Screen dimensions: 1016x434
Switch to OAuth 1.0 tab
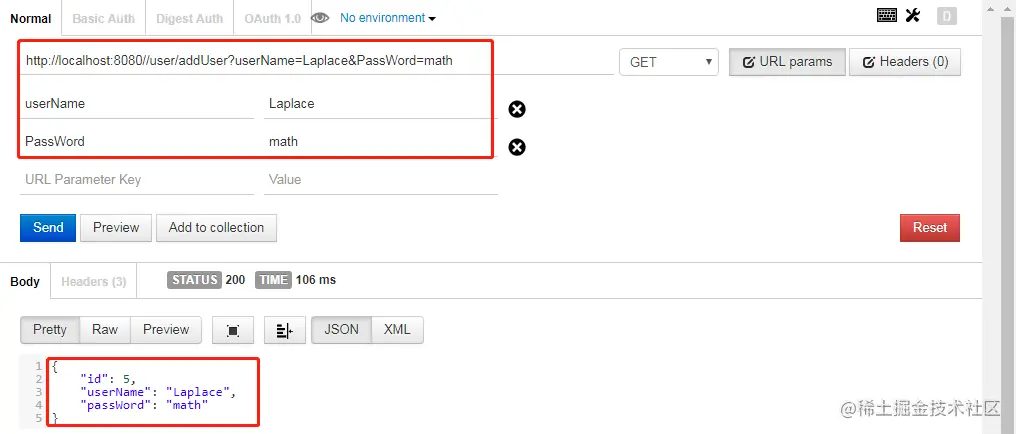click(x=272, y=18)
